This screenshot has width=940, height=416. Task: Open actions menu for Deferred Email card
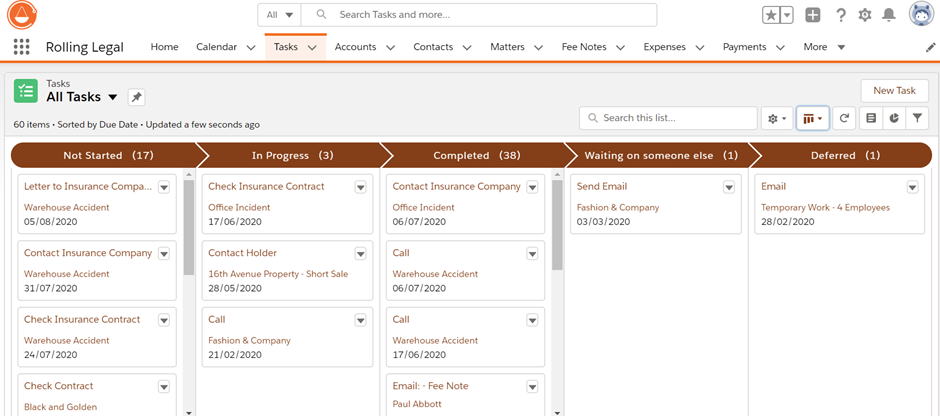click(912, 188)
